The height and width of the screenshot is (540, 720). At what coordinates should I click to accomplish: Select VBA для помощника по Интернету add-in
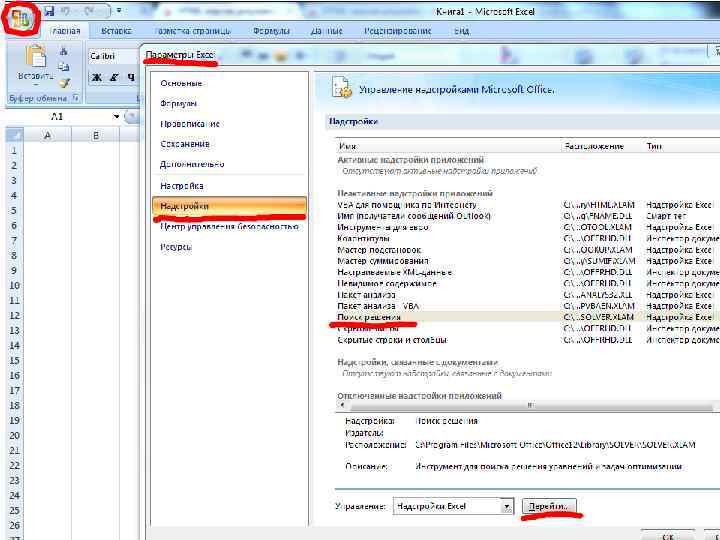[x=528, y=205]
